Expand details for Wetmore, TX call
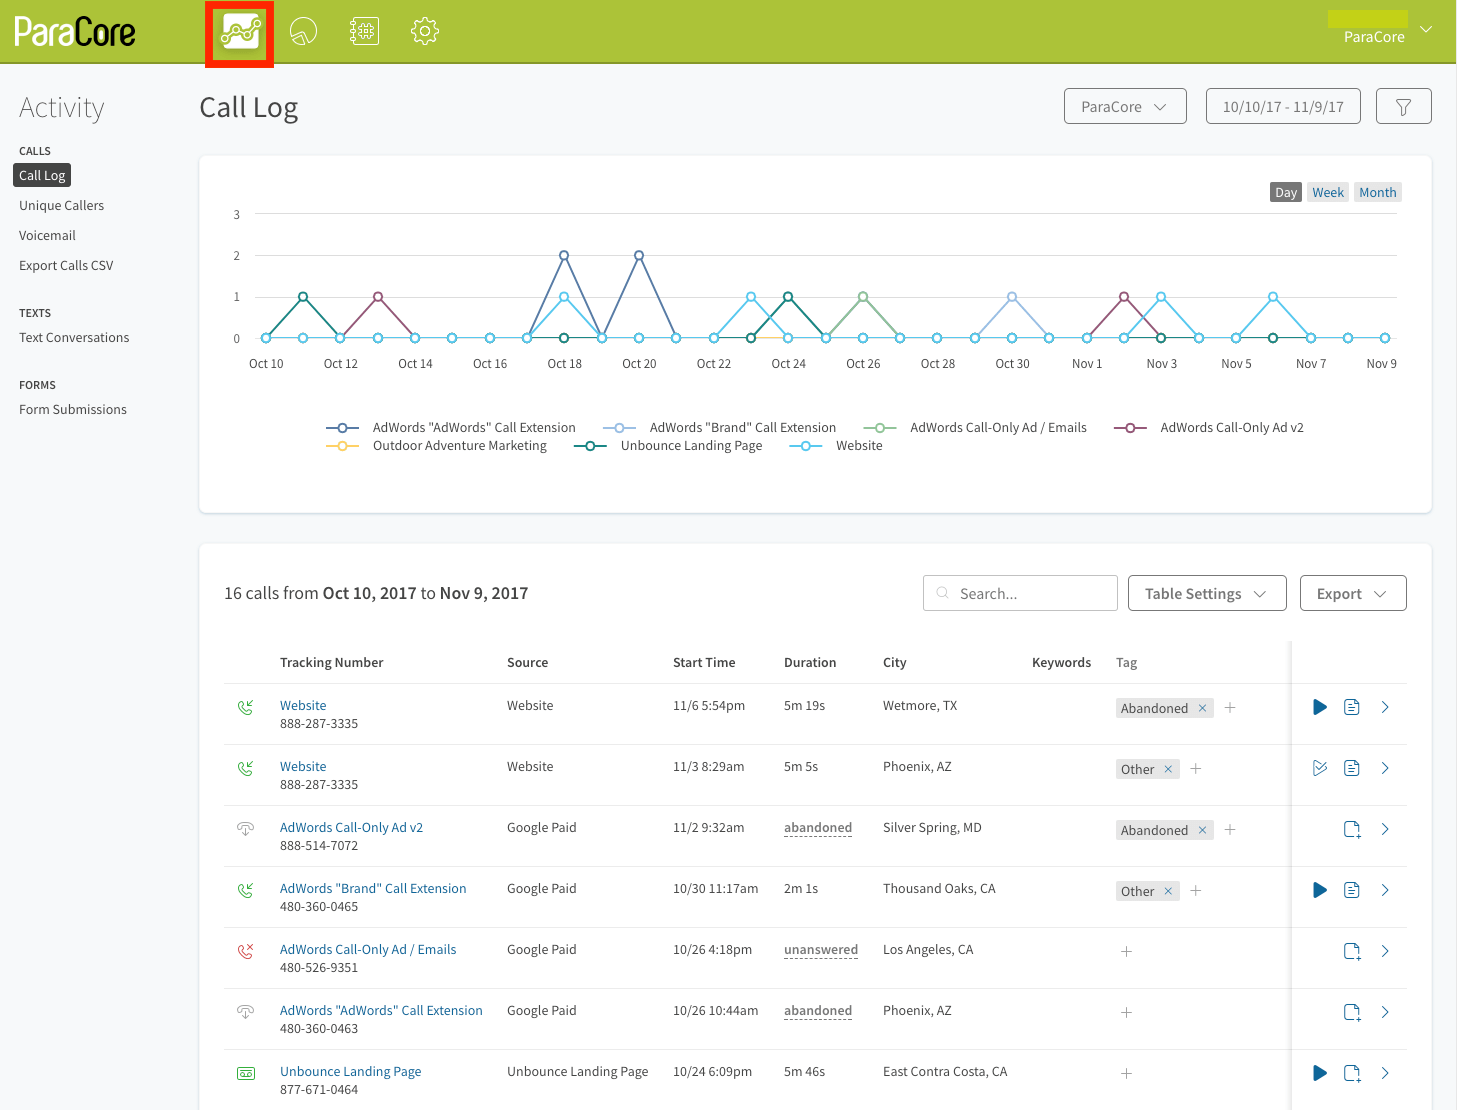Image resolution: width=1457 pixels, height=1110 pixels. click(x=1385, y=707)
